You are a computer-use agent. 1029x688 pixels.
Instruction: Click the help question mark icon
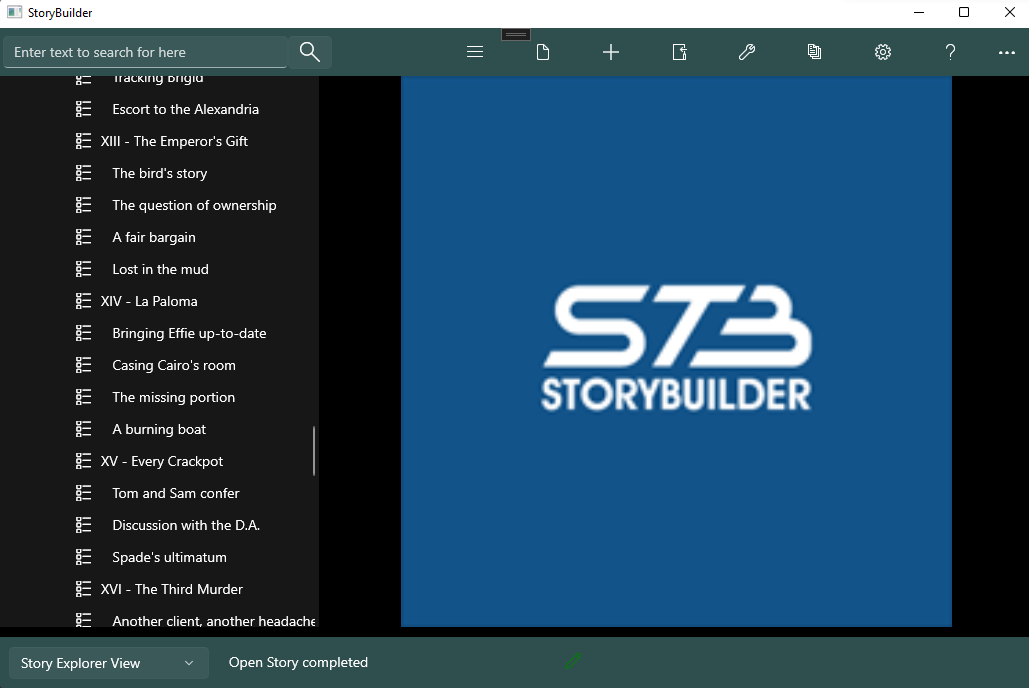point(950,51)
